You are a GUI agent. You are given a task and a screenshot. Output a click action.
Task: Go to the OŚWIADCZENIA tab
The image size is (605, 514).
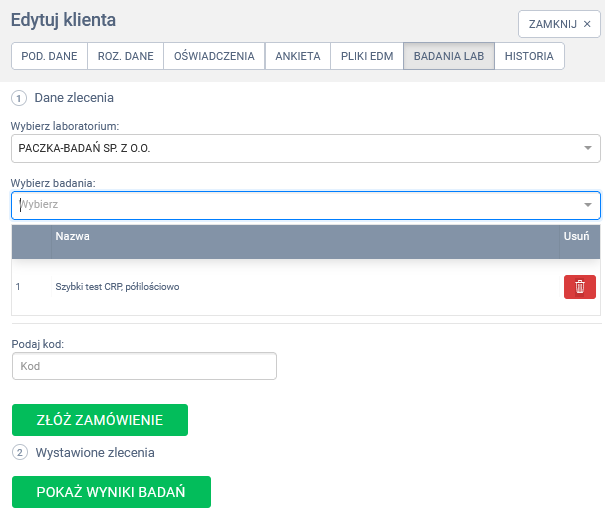pyautogui.click(x=214, y=56)
